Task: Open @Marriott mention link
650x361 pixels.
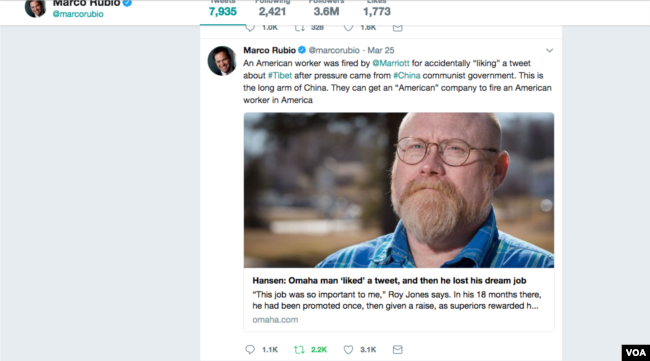Action: [x=390, y=63]
